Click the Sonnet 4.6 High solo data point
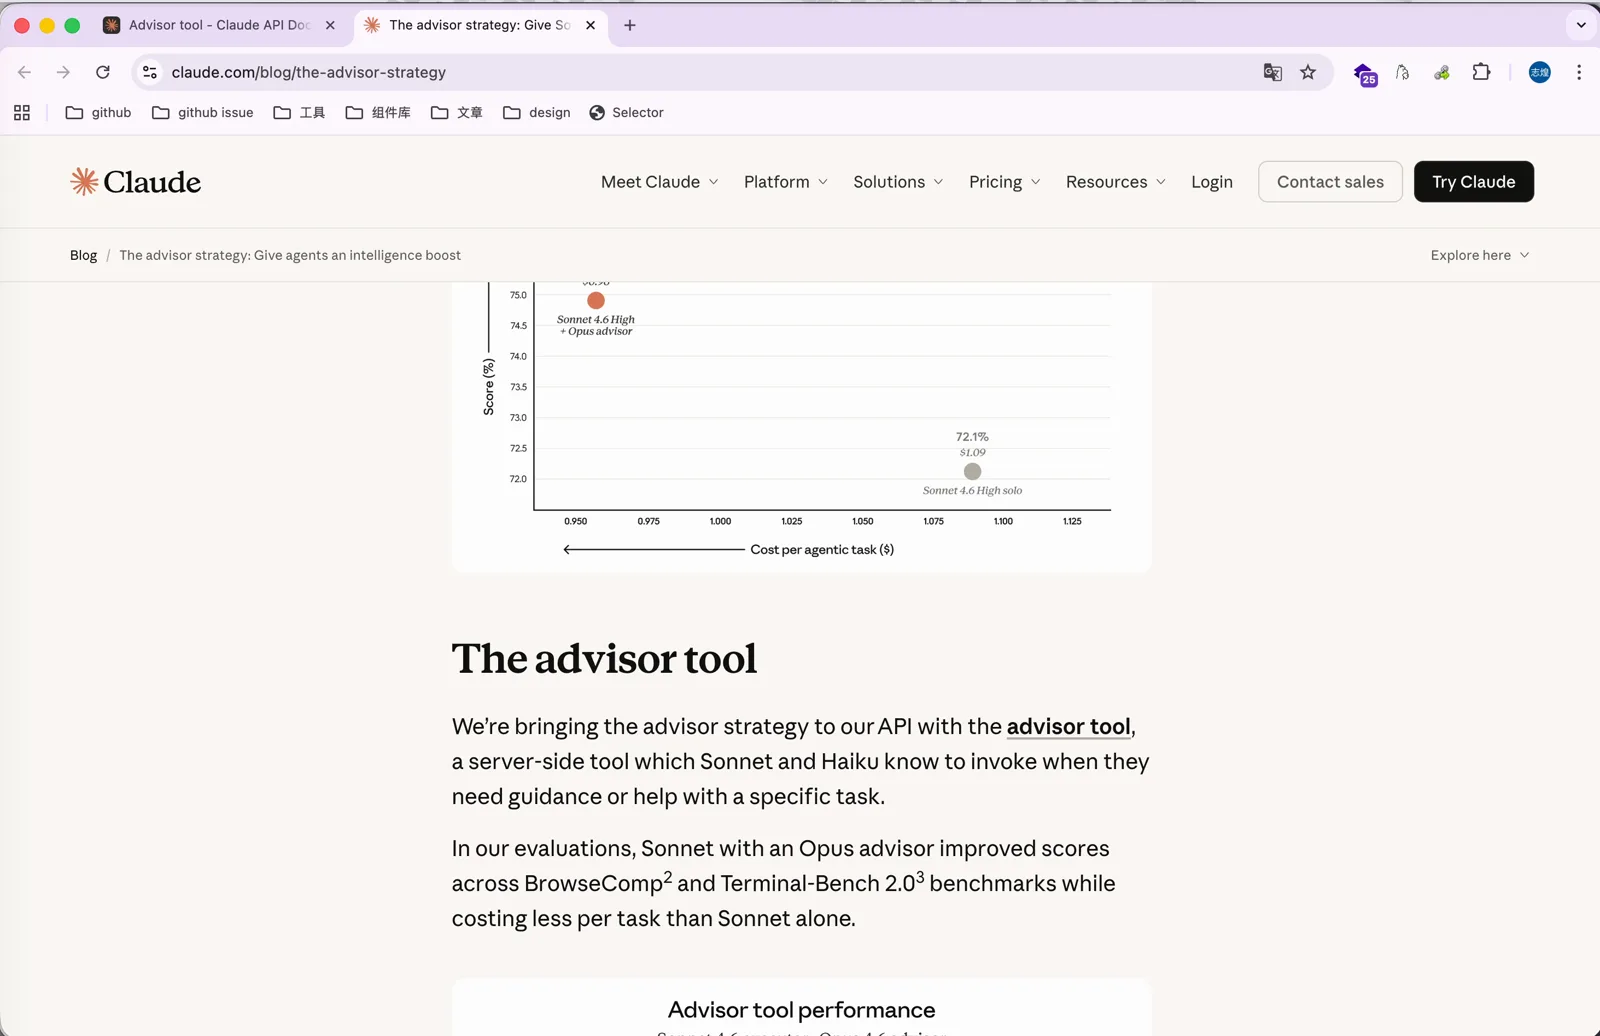 coord(972,471)
